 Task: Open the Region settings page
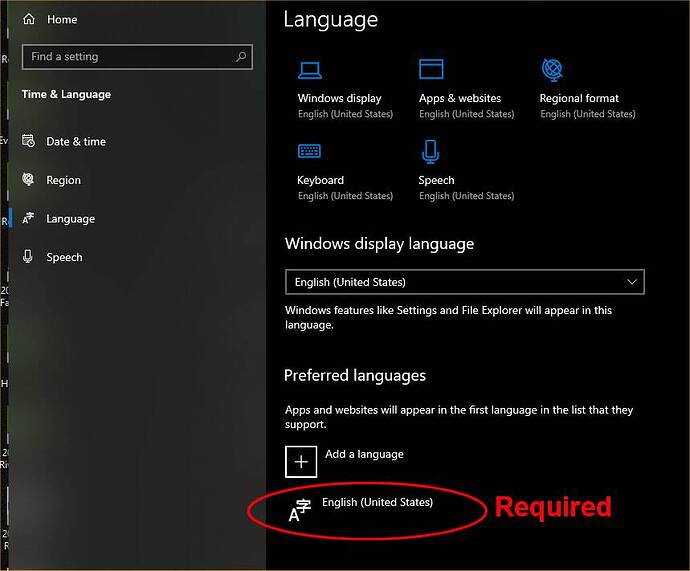click(x=64, y=180)
